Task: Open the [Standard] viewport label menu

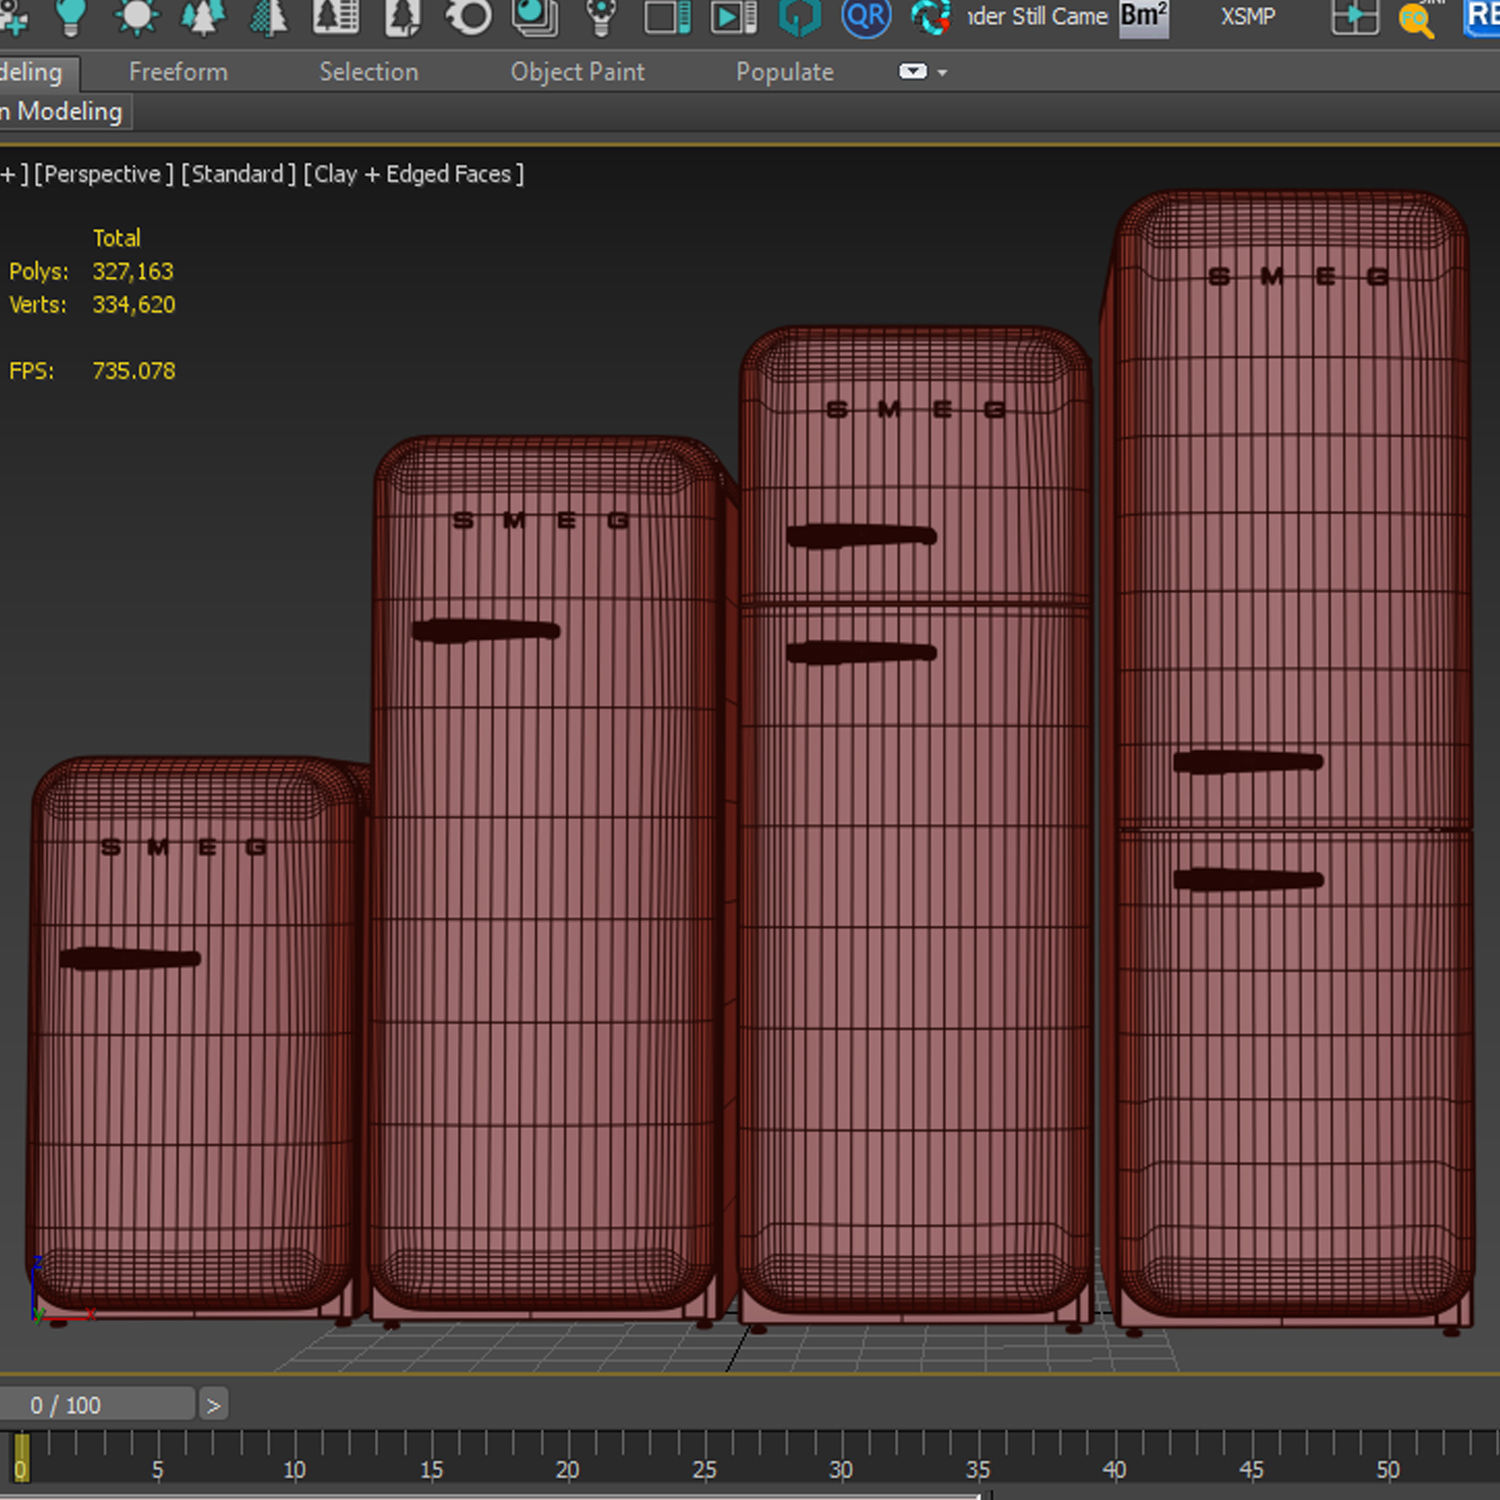Action: pos(238,174)
